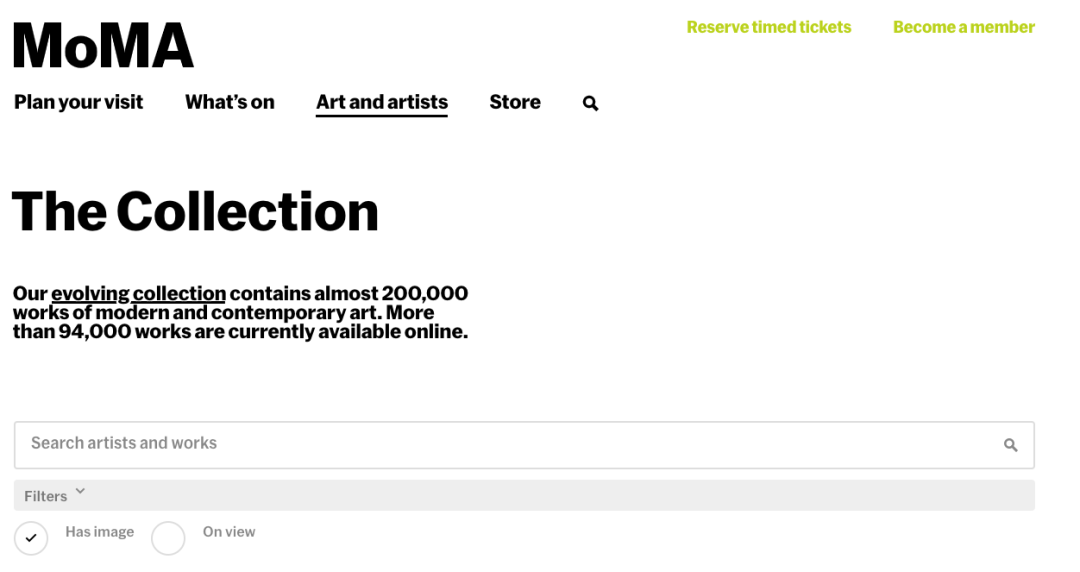Focus the Search artists and works field

[x=500, y=444]
